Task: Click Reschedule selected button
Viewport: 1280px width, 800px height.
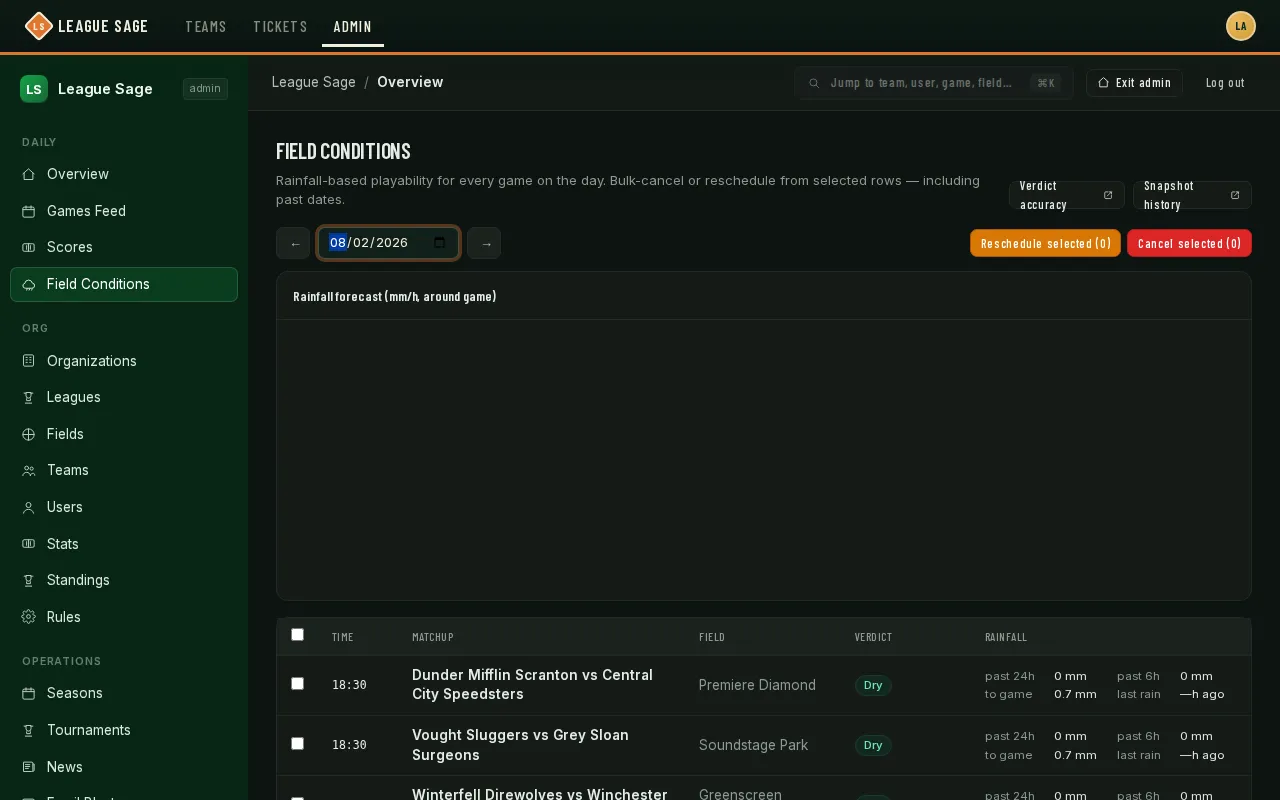Action: click(1045, 243)
